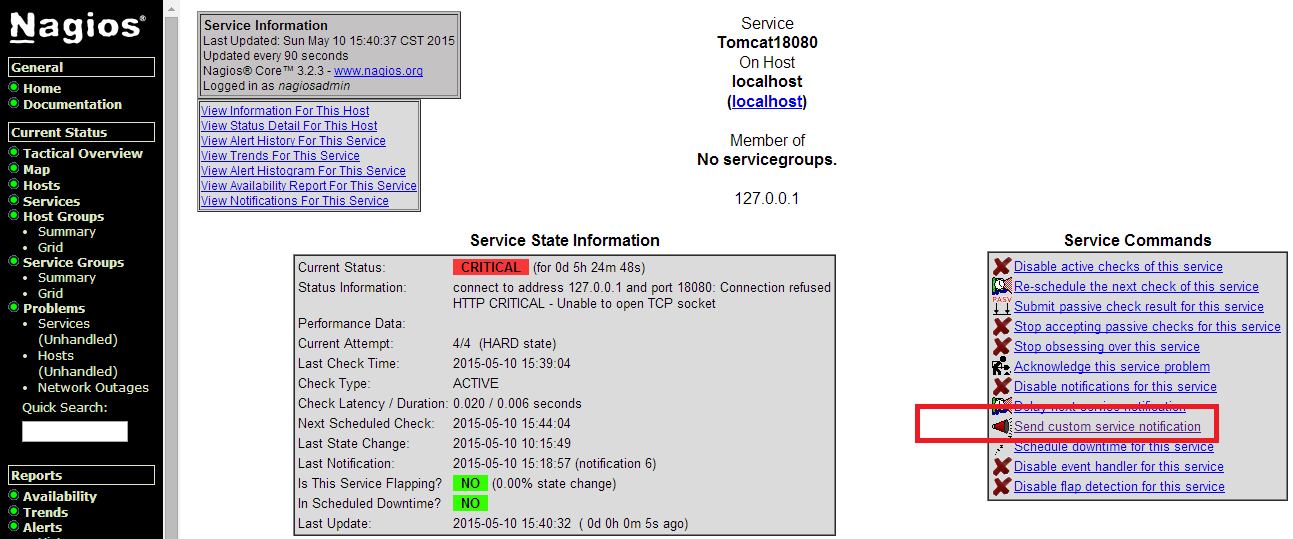
Task: Click the red X icon beside Disable event handler
Action: (x=1001, y=467)
